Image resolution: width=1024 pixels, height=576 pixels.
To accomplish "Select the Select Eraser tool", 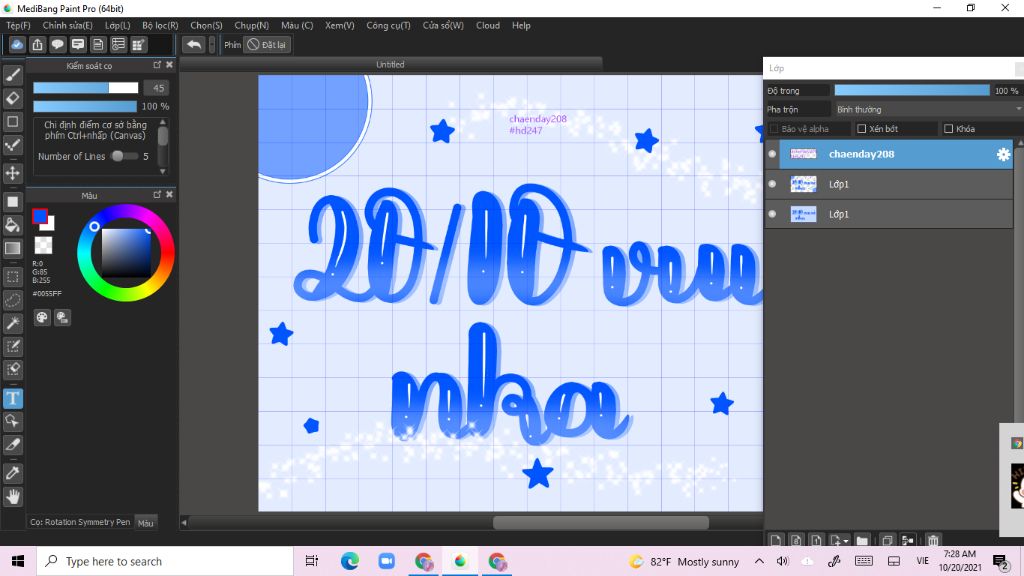I will click(12, 370).
